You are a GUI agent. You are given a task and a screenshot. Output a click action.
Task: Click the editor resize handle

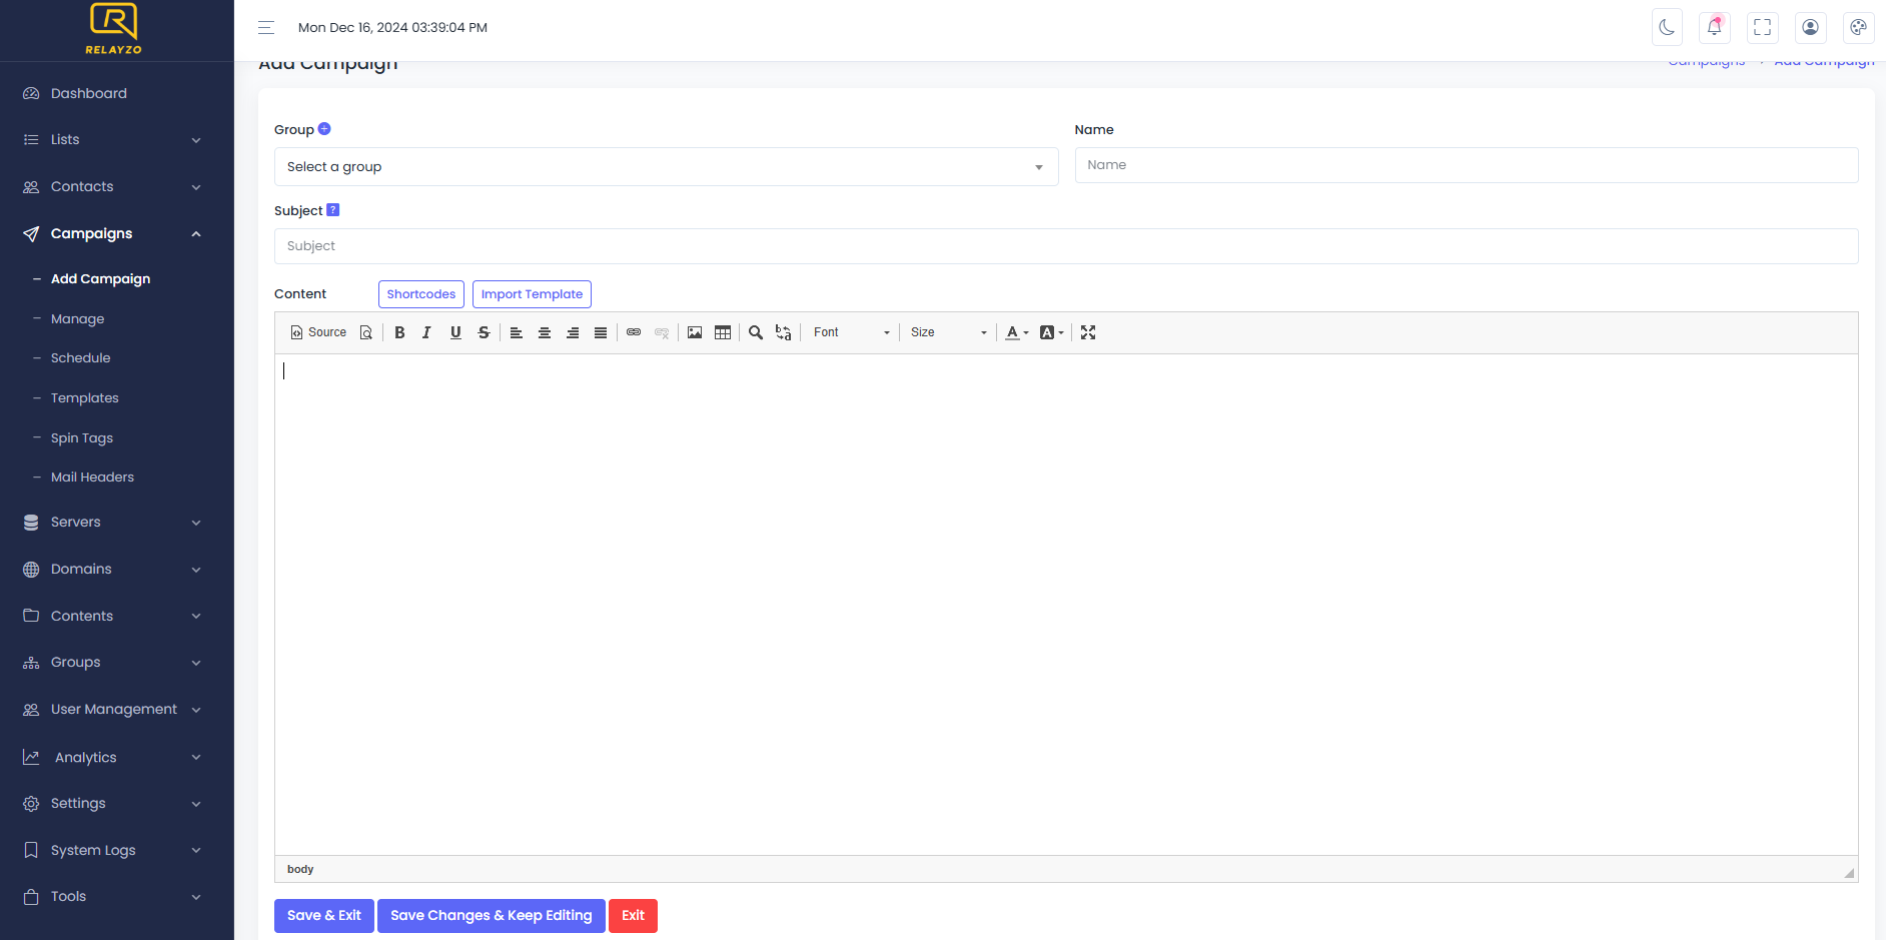1849,873
